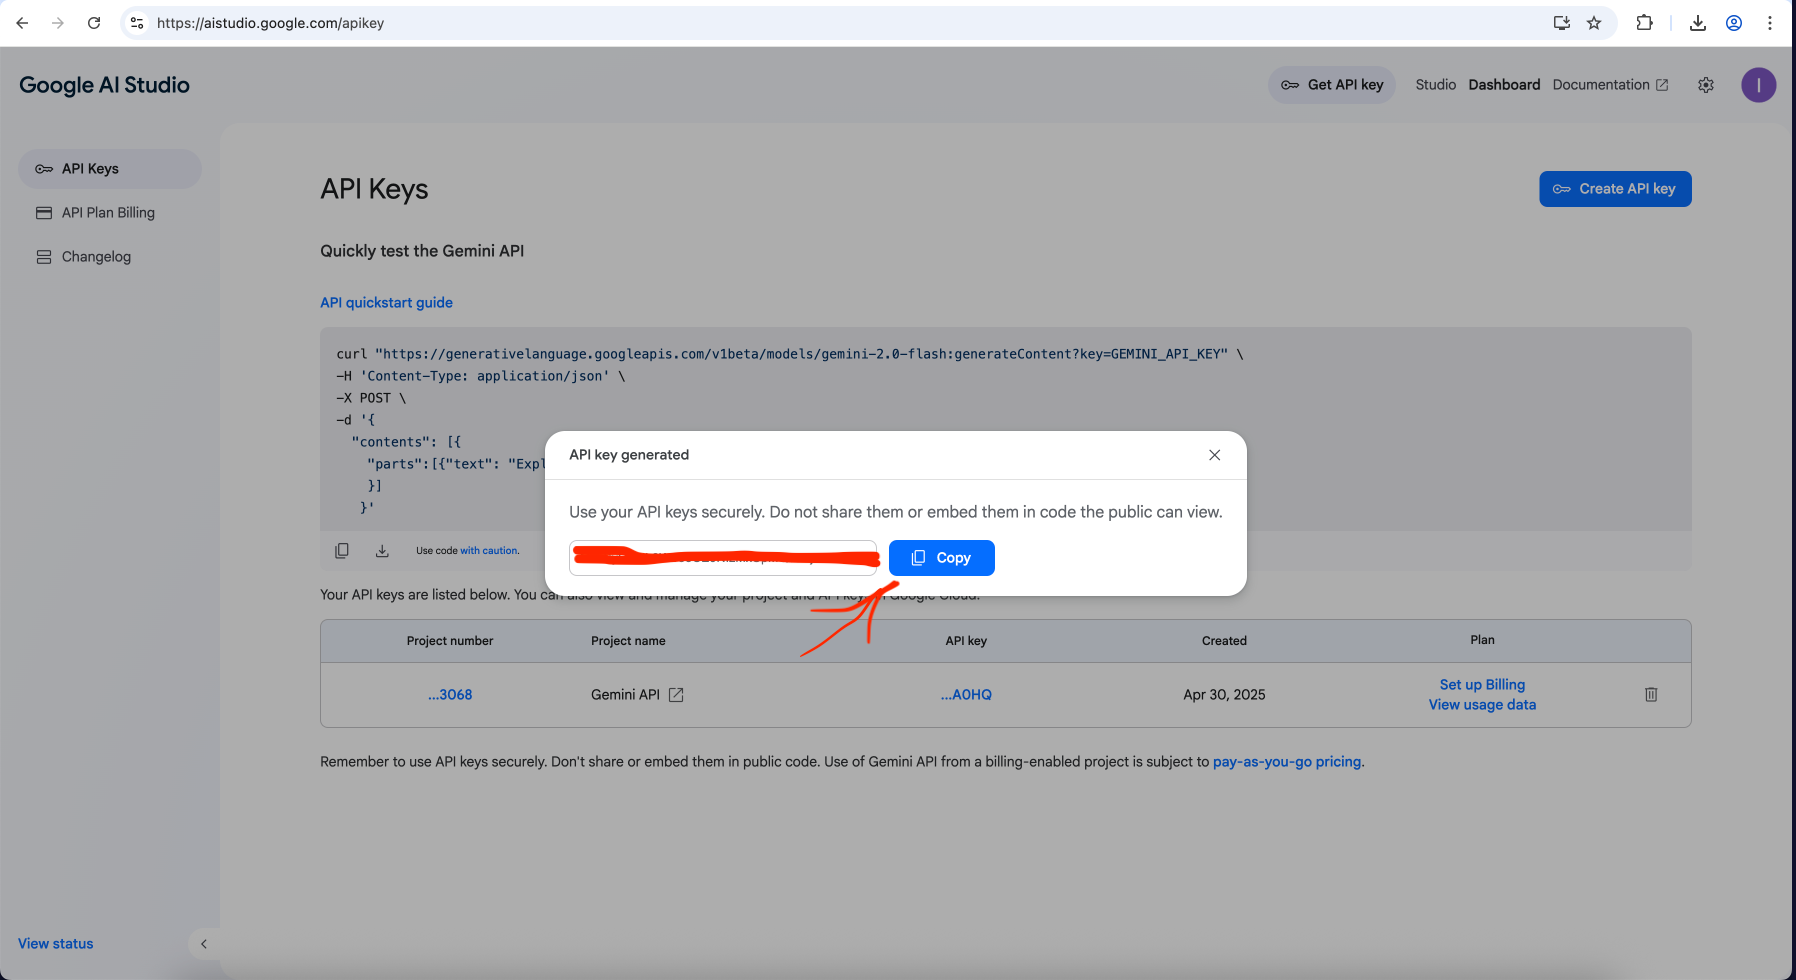
Task: Open the settings gear icon
Action: point(1706,85)
